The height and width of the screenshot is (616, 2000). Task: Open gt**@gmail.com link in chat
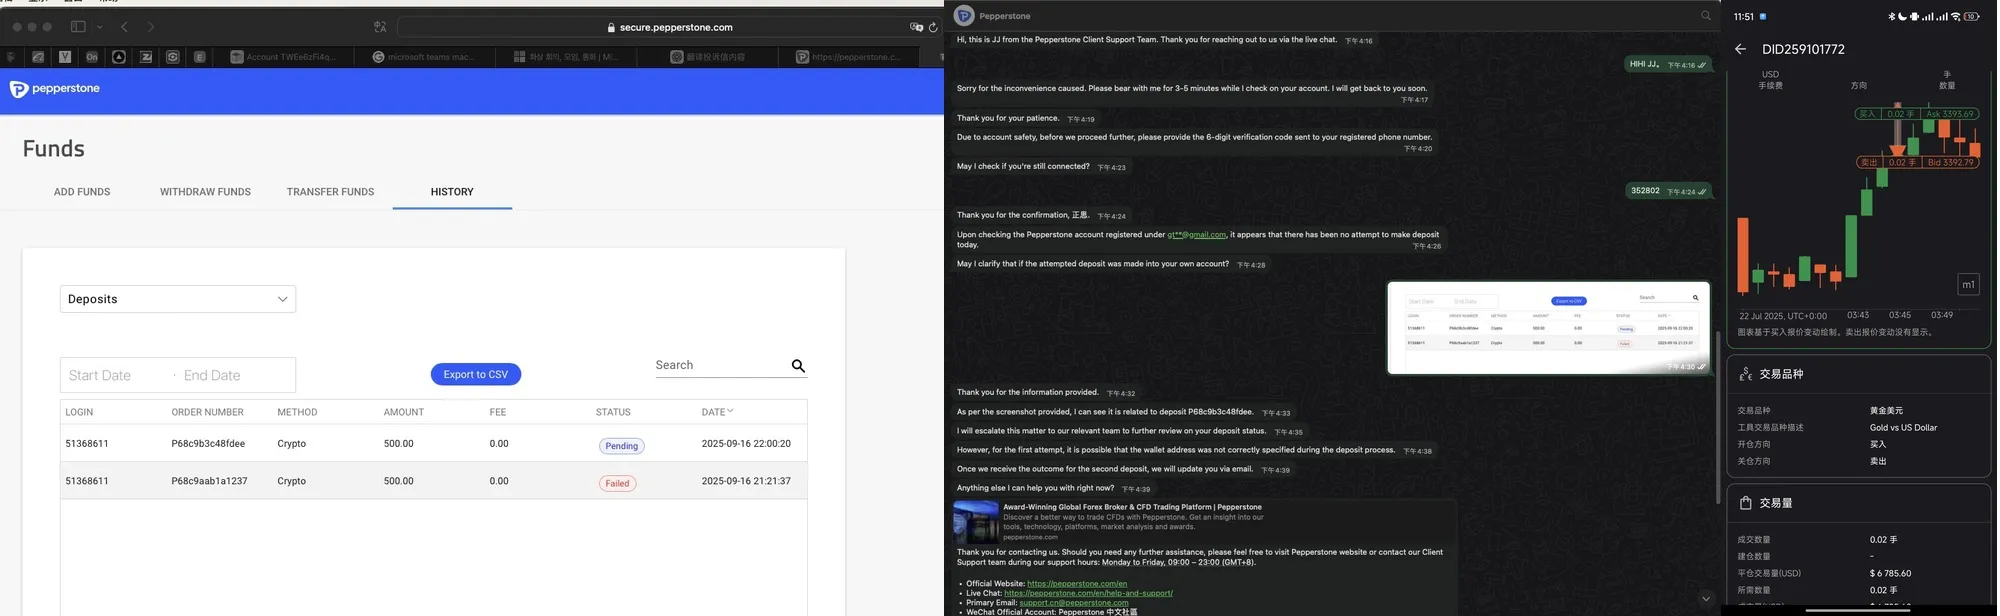pos(1196,235)
